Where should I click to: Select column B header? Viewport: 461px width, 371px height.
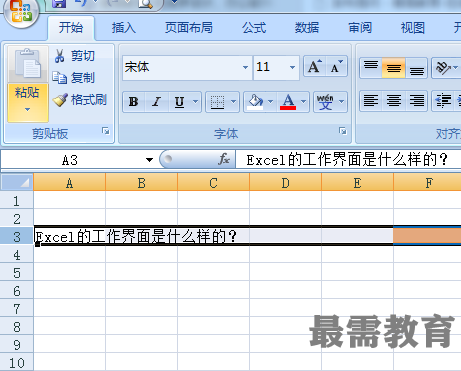pos(141,182)
